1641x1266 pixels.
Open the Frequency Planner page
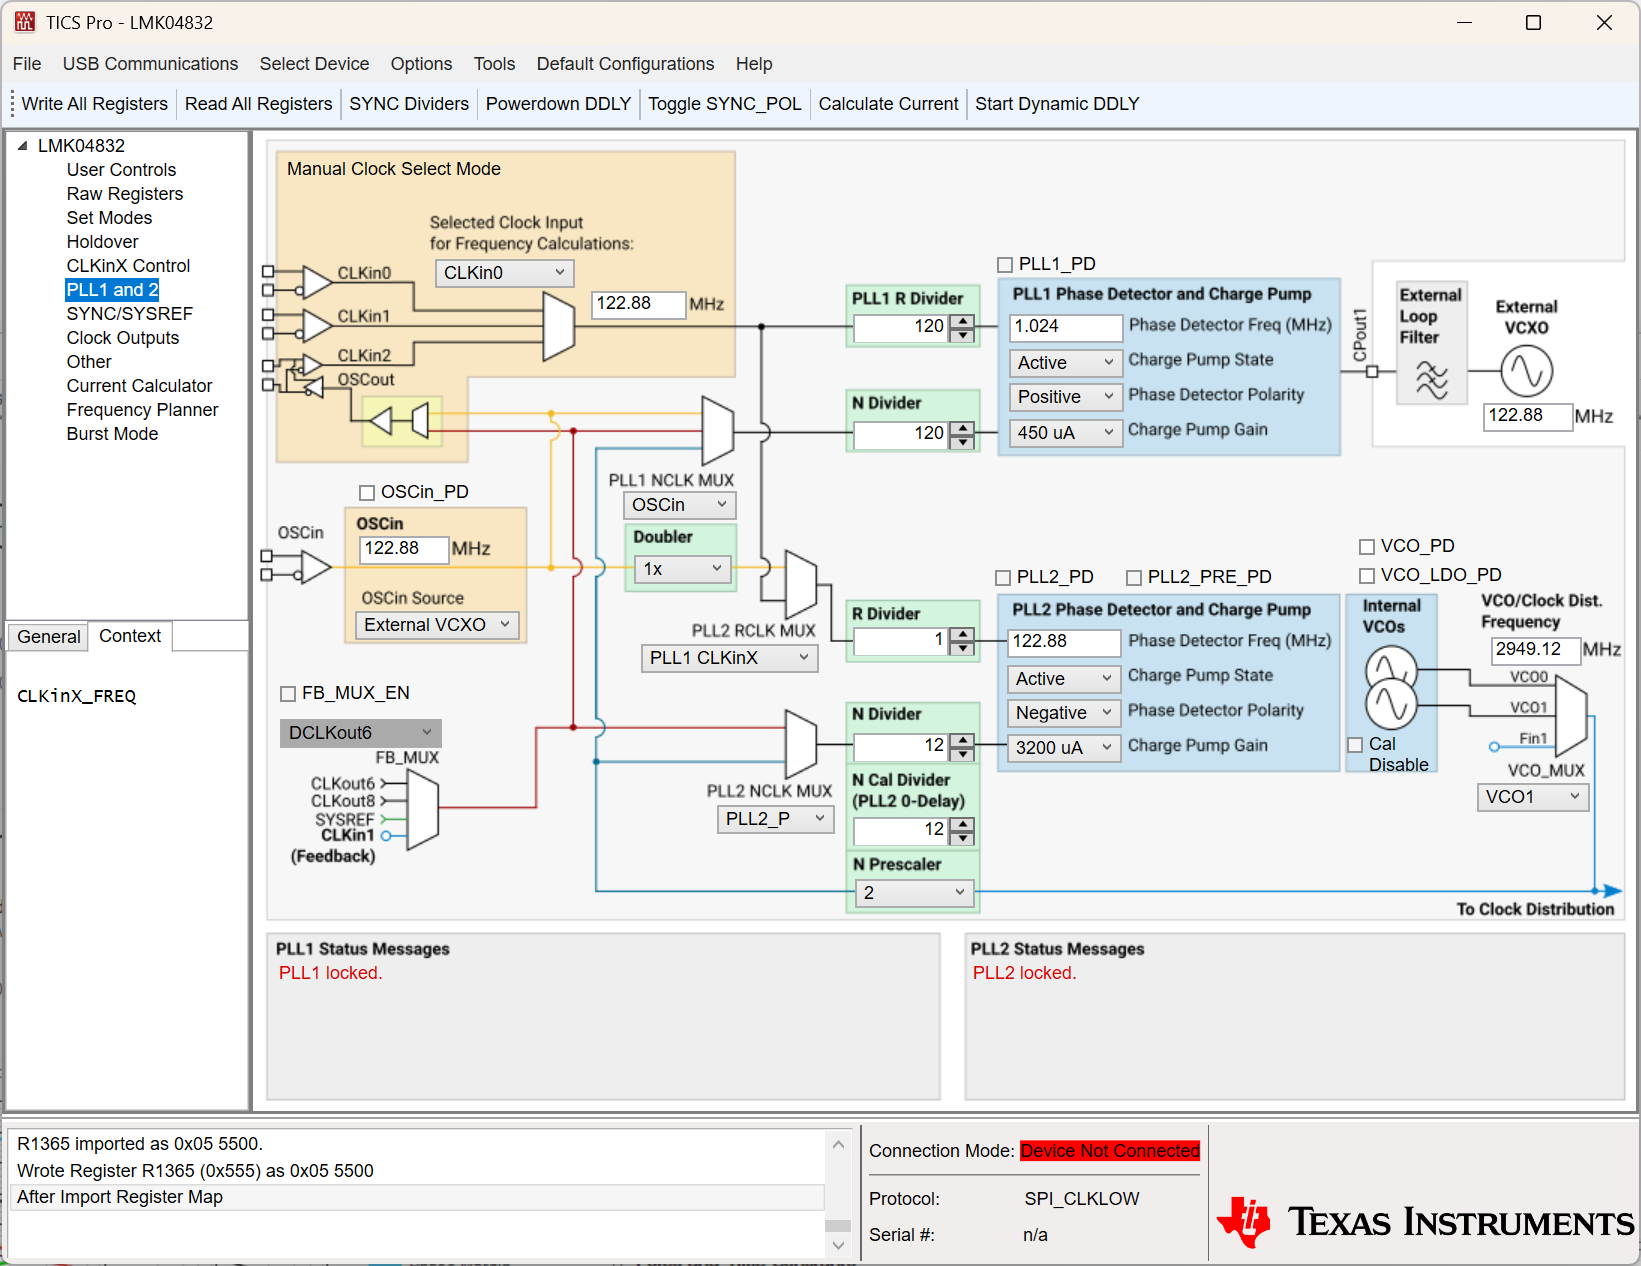142,410
